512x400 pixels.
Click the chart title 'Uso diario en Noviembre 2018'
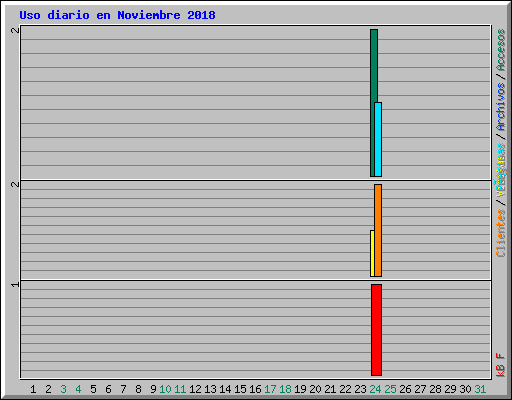click(117, 15)
